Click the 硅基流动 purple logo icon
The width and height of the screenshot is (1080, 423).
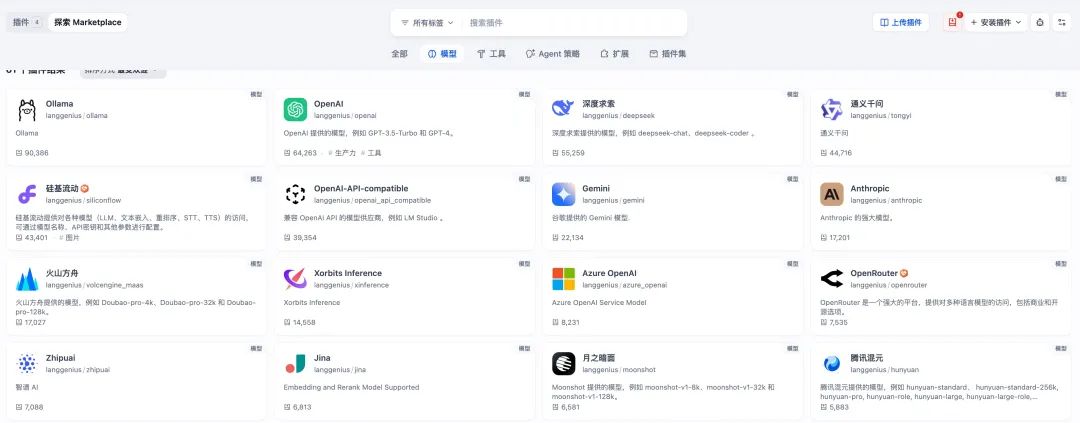pos(27,194)
